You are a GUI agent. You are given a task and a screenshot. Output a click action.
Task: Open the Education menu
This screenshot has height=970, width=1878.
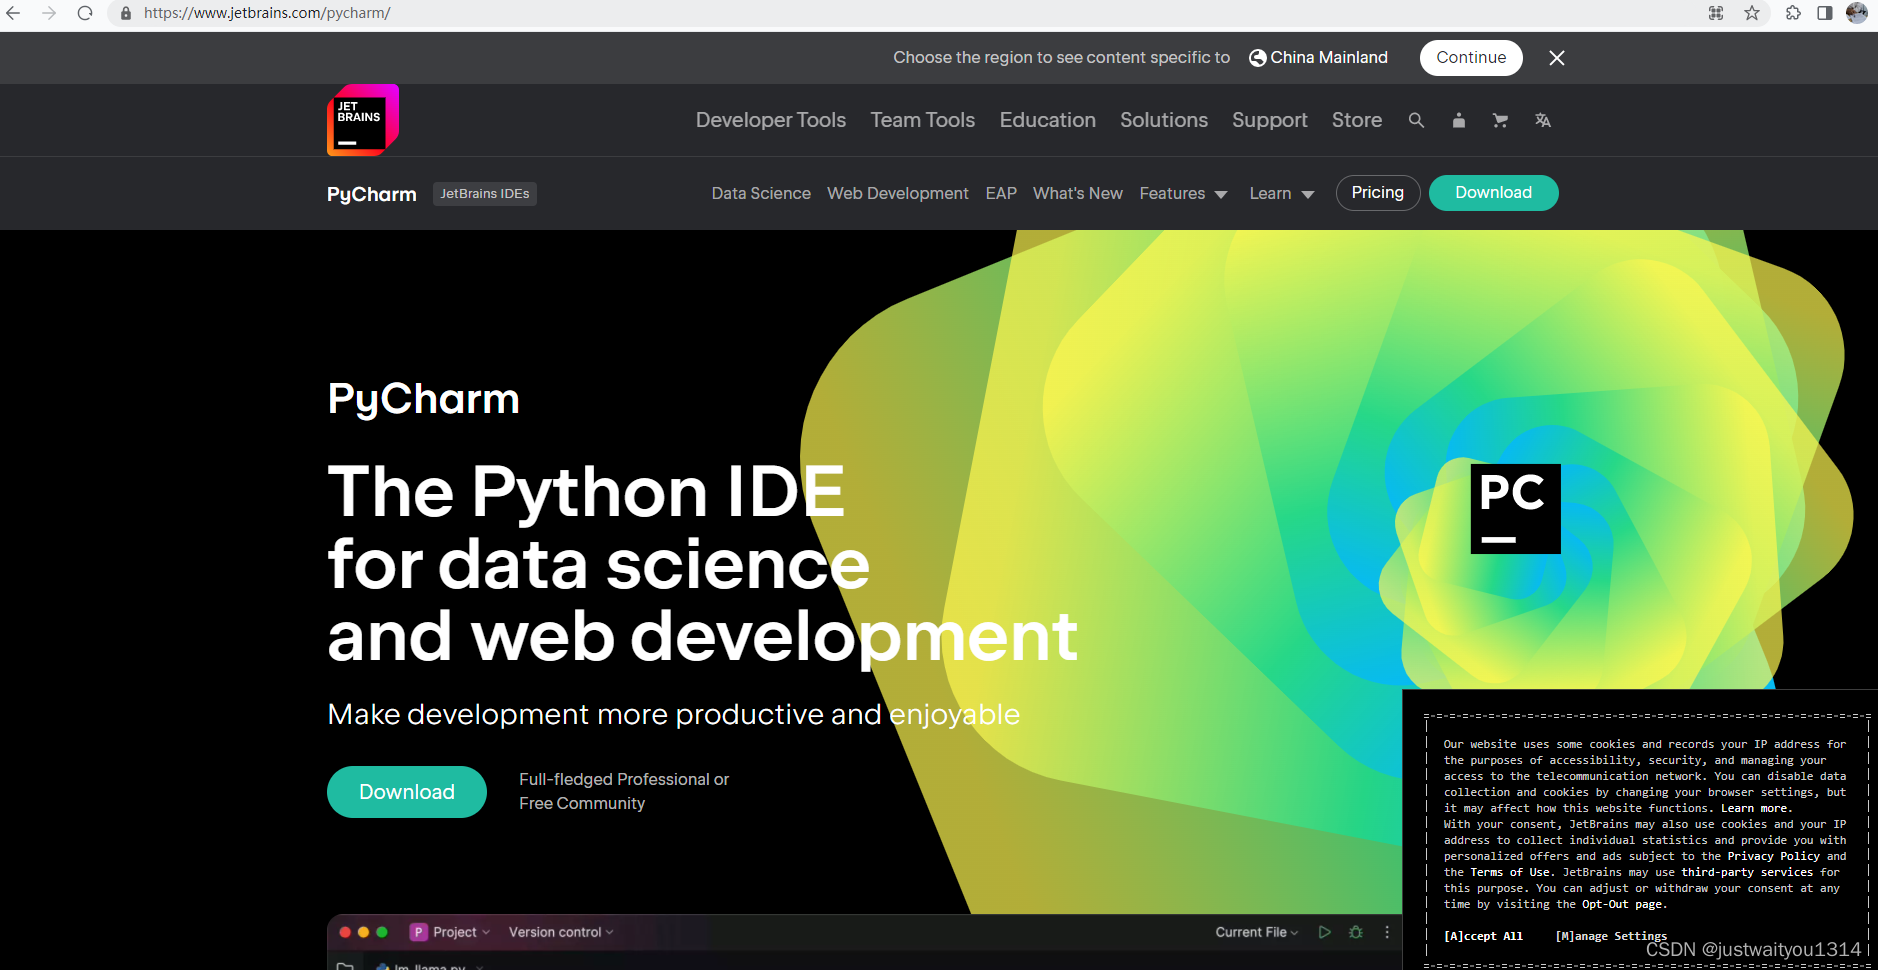point(1048,120)
